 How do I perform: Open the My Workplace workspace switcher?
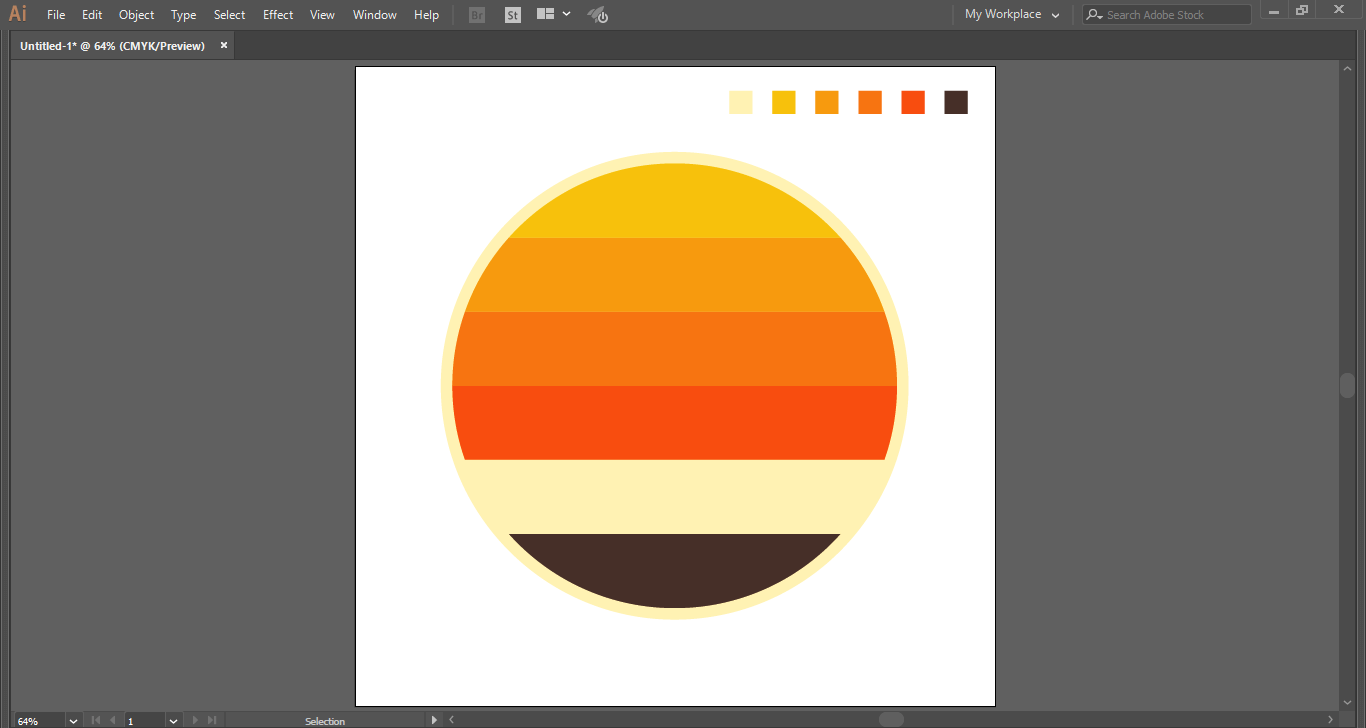tap(1012, 15)
